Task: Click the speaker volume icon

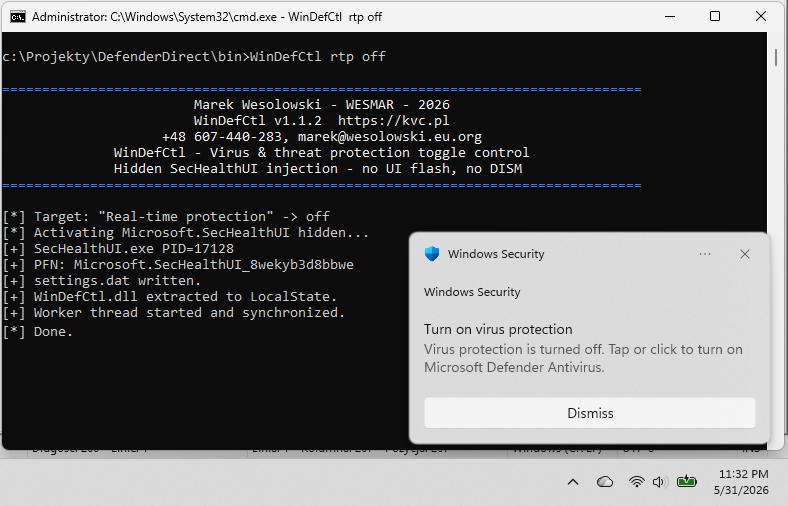Action: click(659, 482)
